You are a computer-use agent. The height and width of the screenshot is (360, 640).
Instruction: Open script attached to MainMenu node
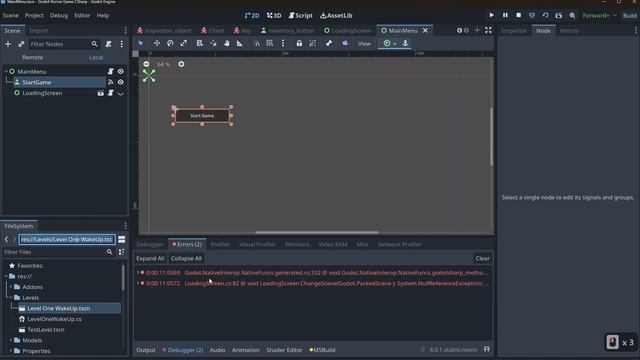click(x=110, y=71)
